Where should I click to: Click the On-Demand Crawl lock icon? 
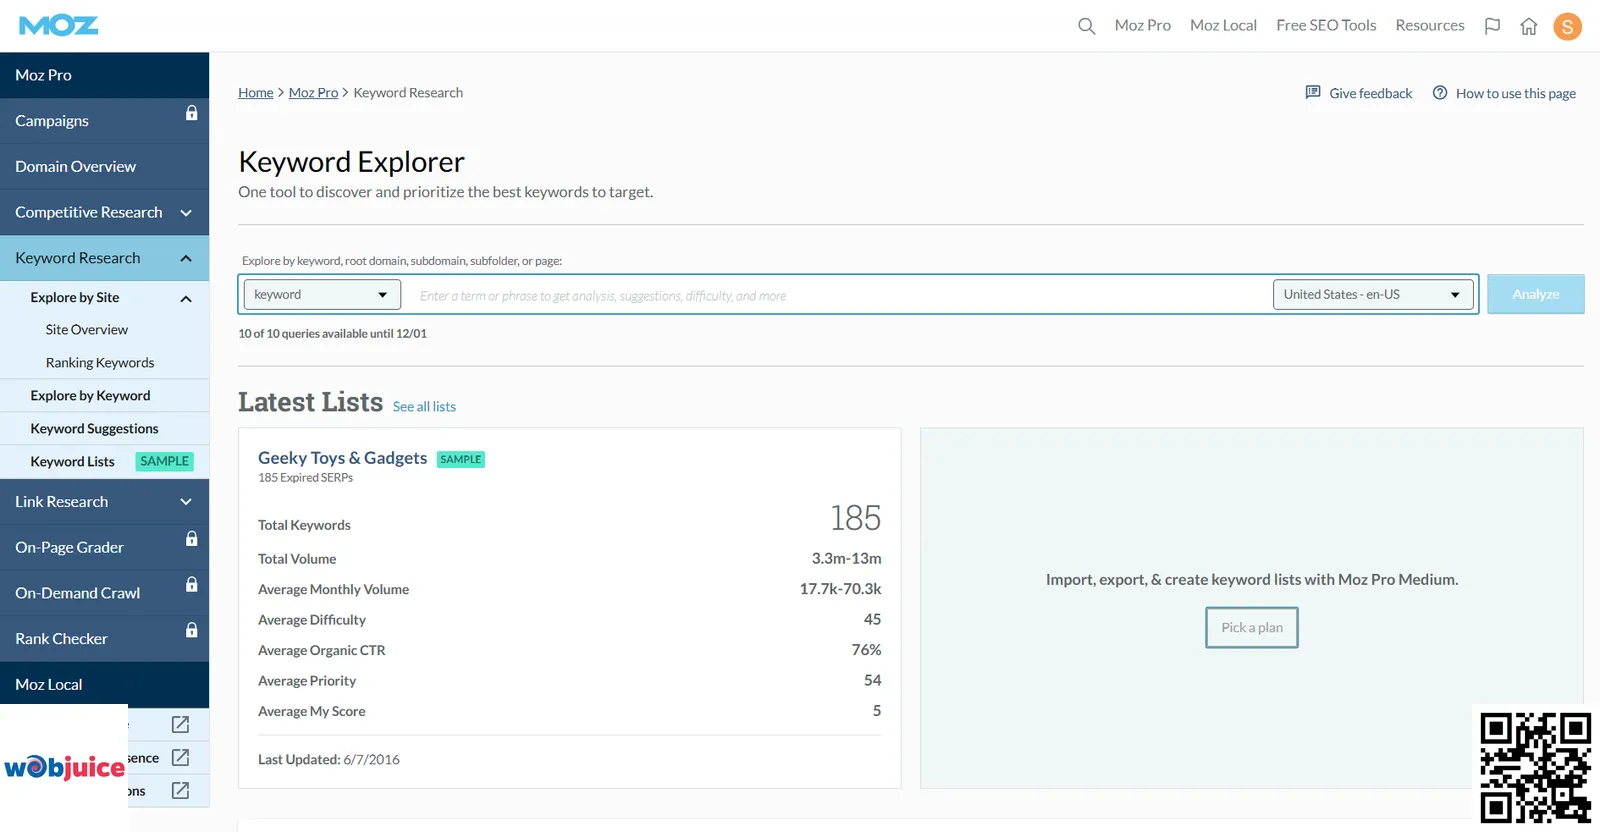192,585
